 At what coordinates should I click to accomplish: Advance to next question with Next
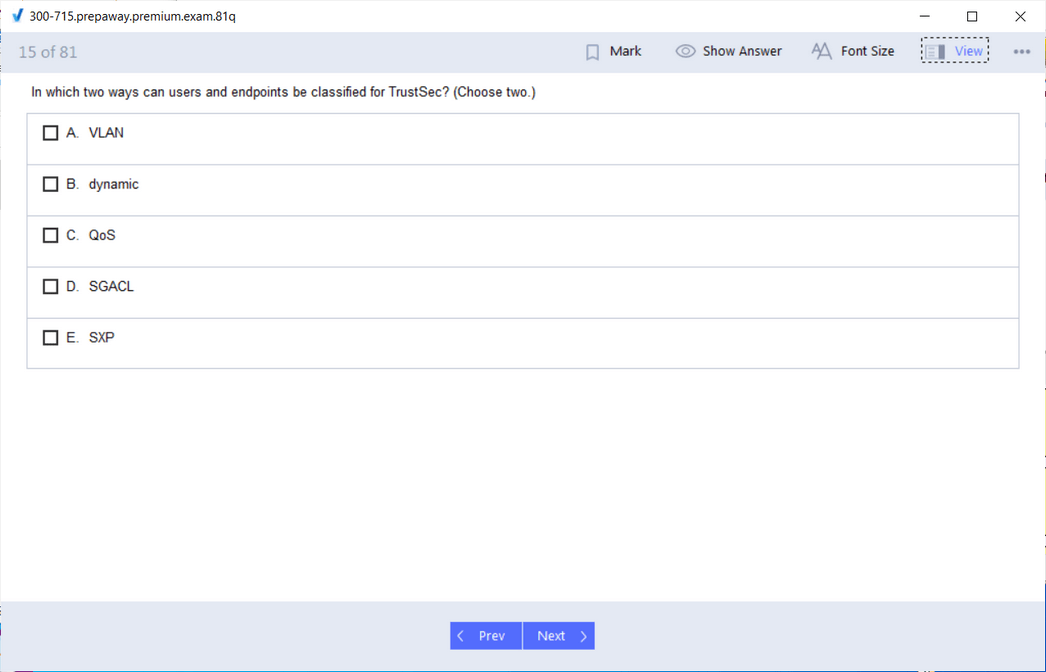559,636
